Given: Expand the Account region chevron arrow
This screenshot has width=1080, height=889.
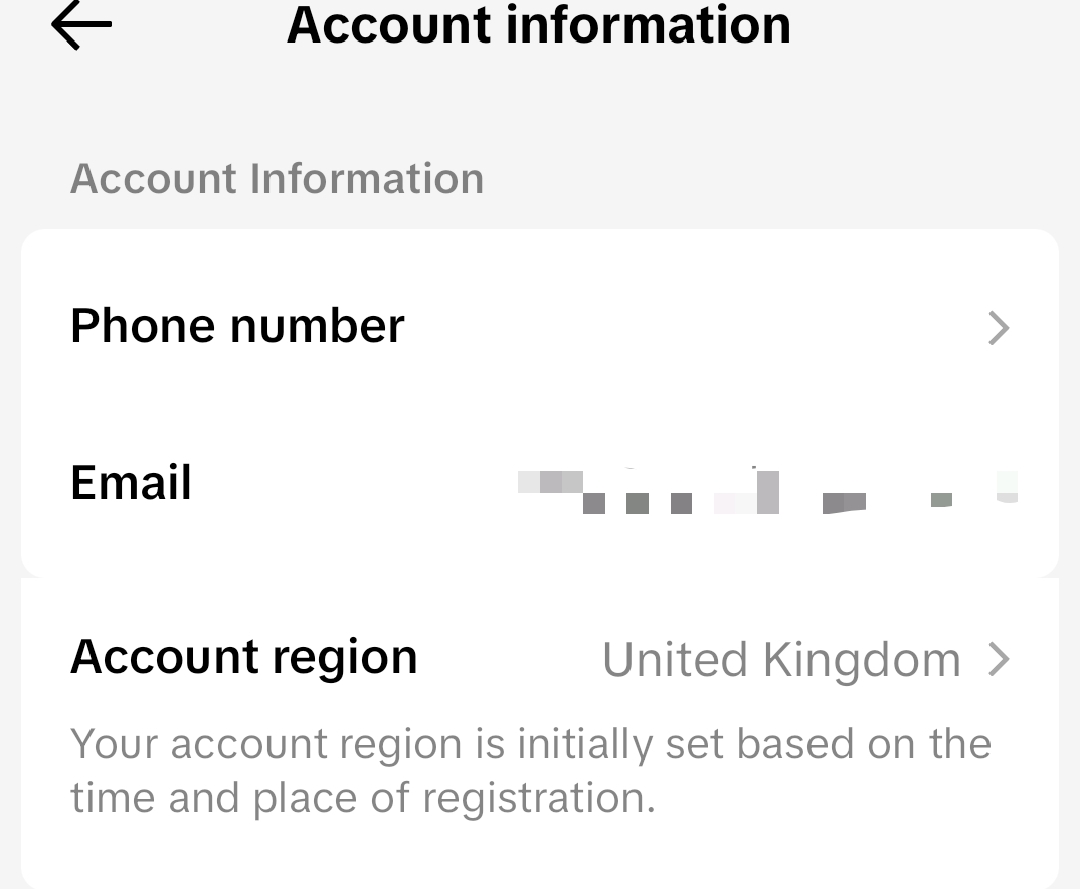Looking at the screenshot, I should point(998,660).
